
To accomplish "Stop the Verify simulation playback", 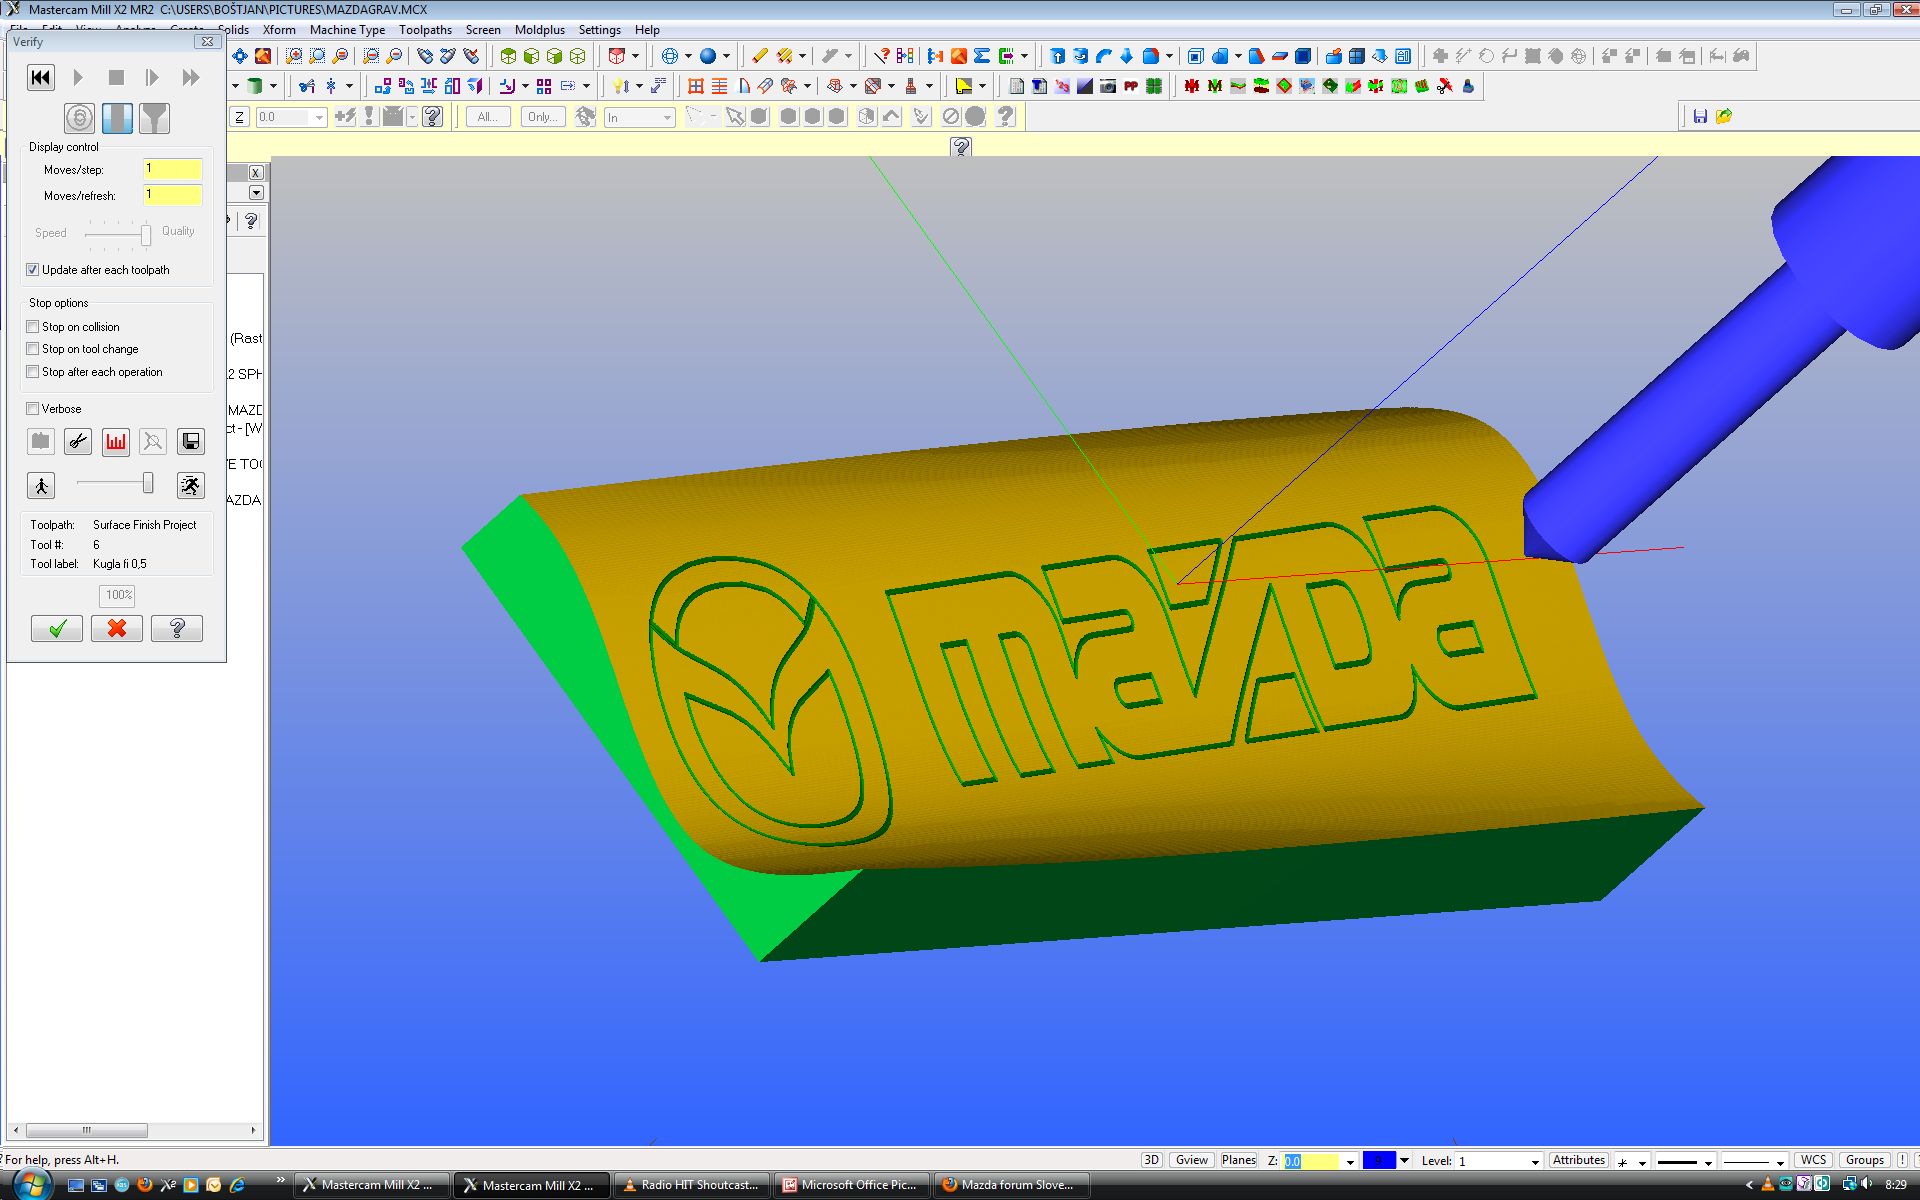I will pos(116,77).
